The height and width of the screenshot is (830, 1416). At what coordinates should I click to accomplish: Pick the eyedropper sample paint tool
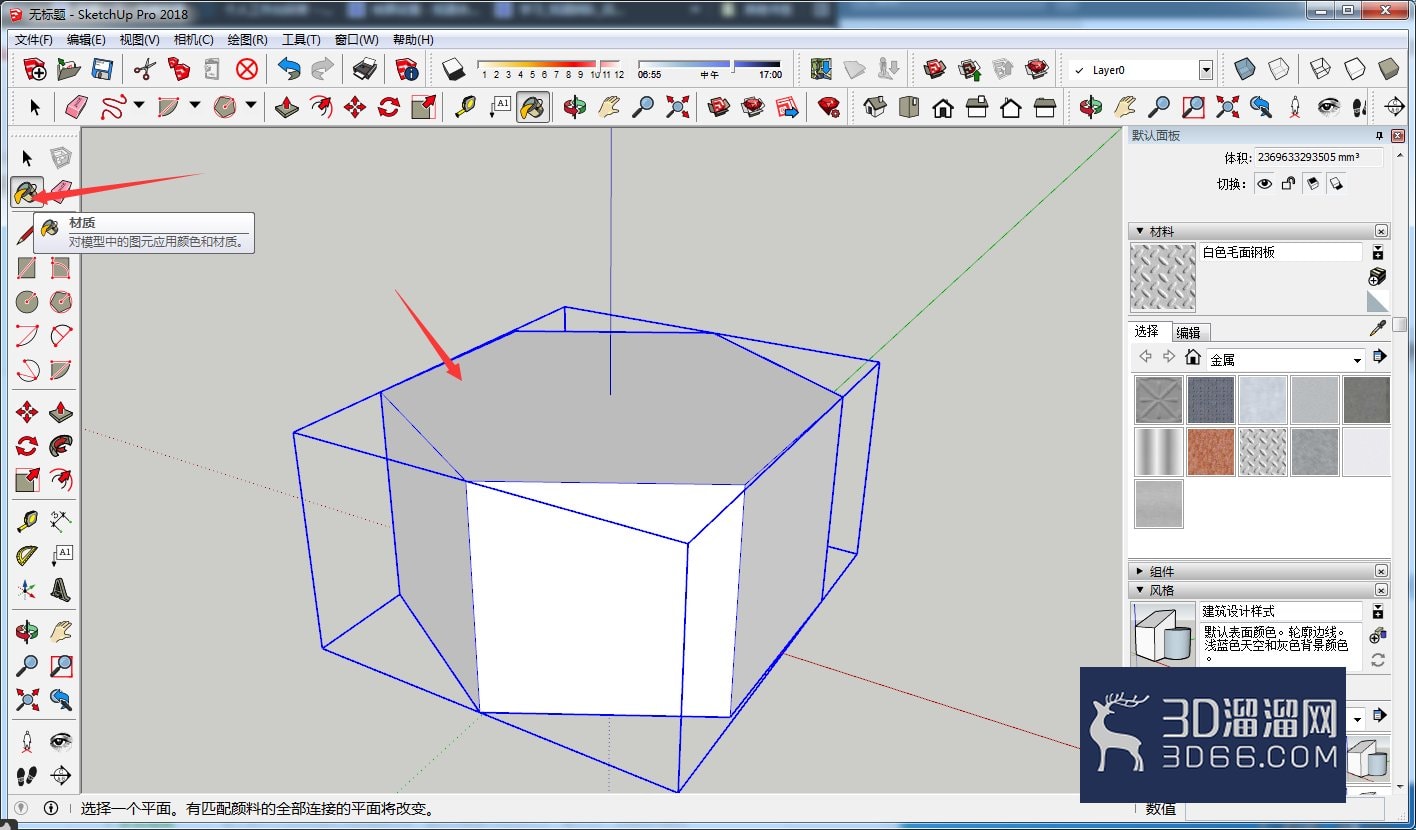click(1377, 329)
